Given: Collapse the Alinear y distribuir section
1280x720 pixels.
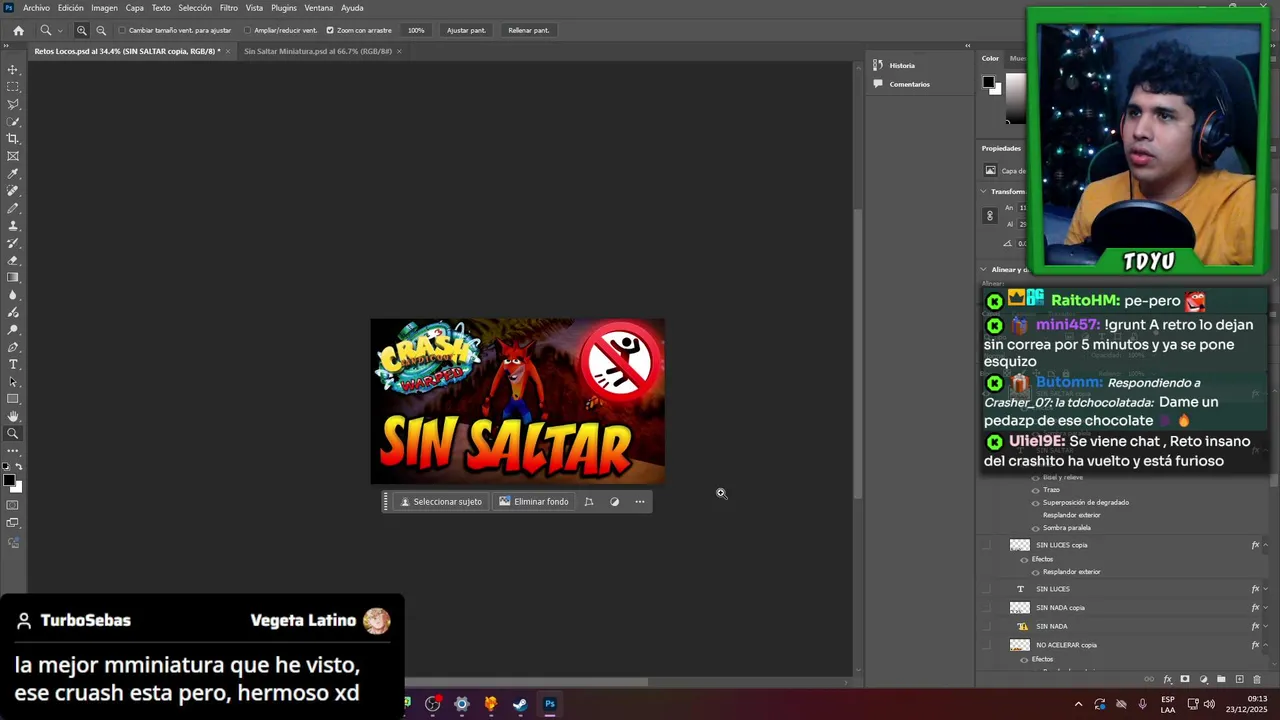Looking at the screenshot, I should click(x=983, y=269).
